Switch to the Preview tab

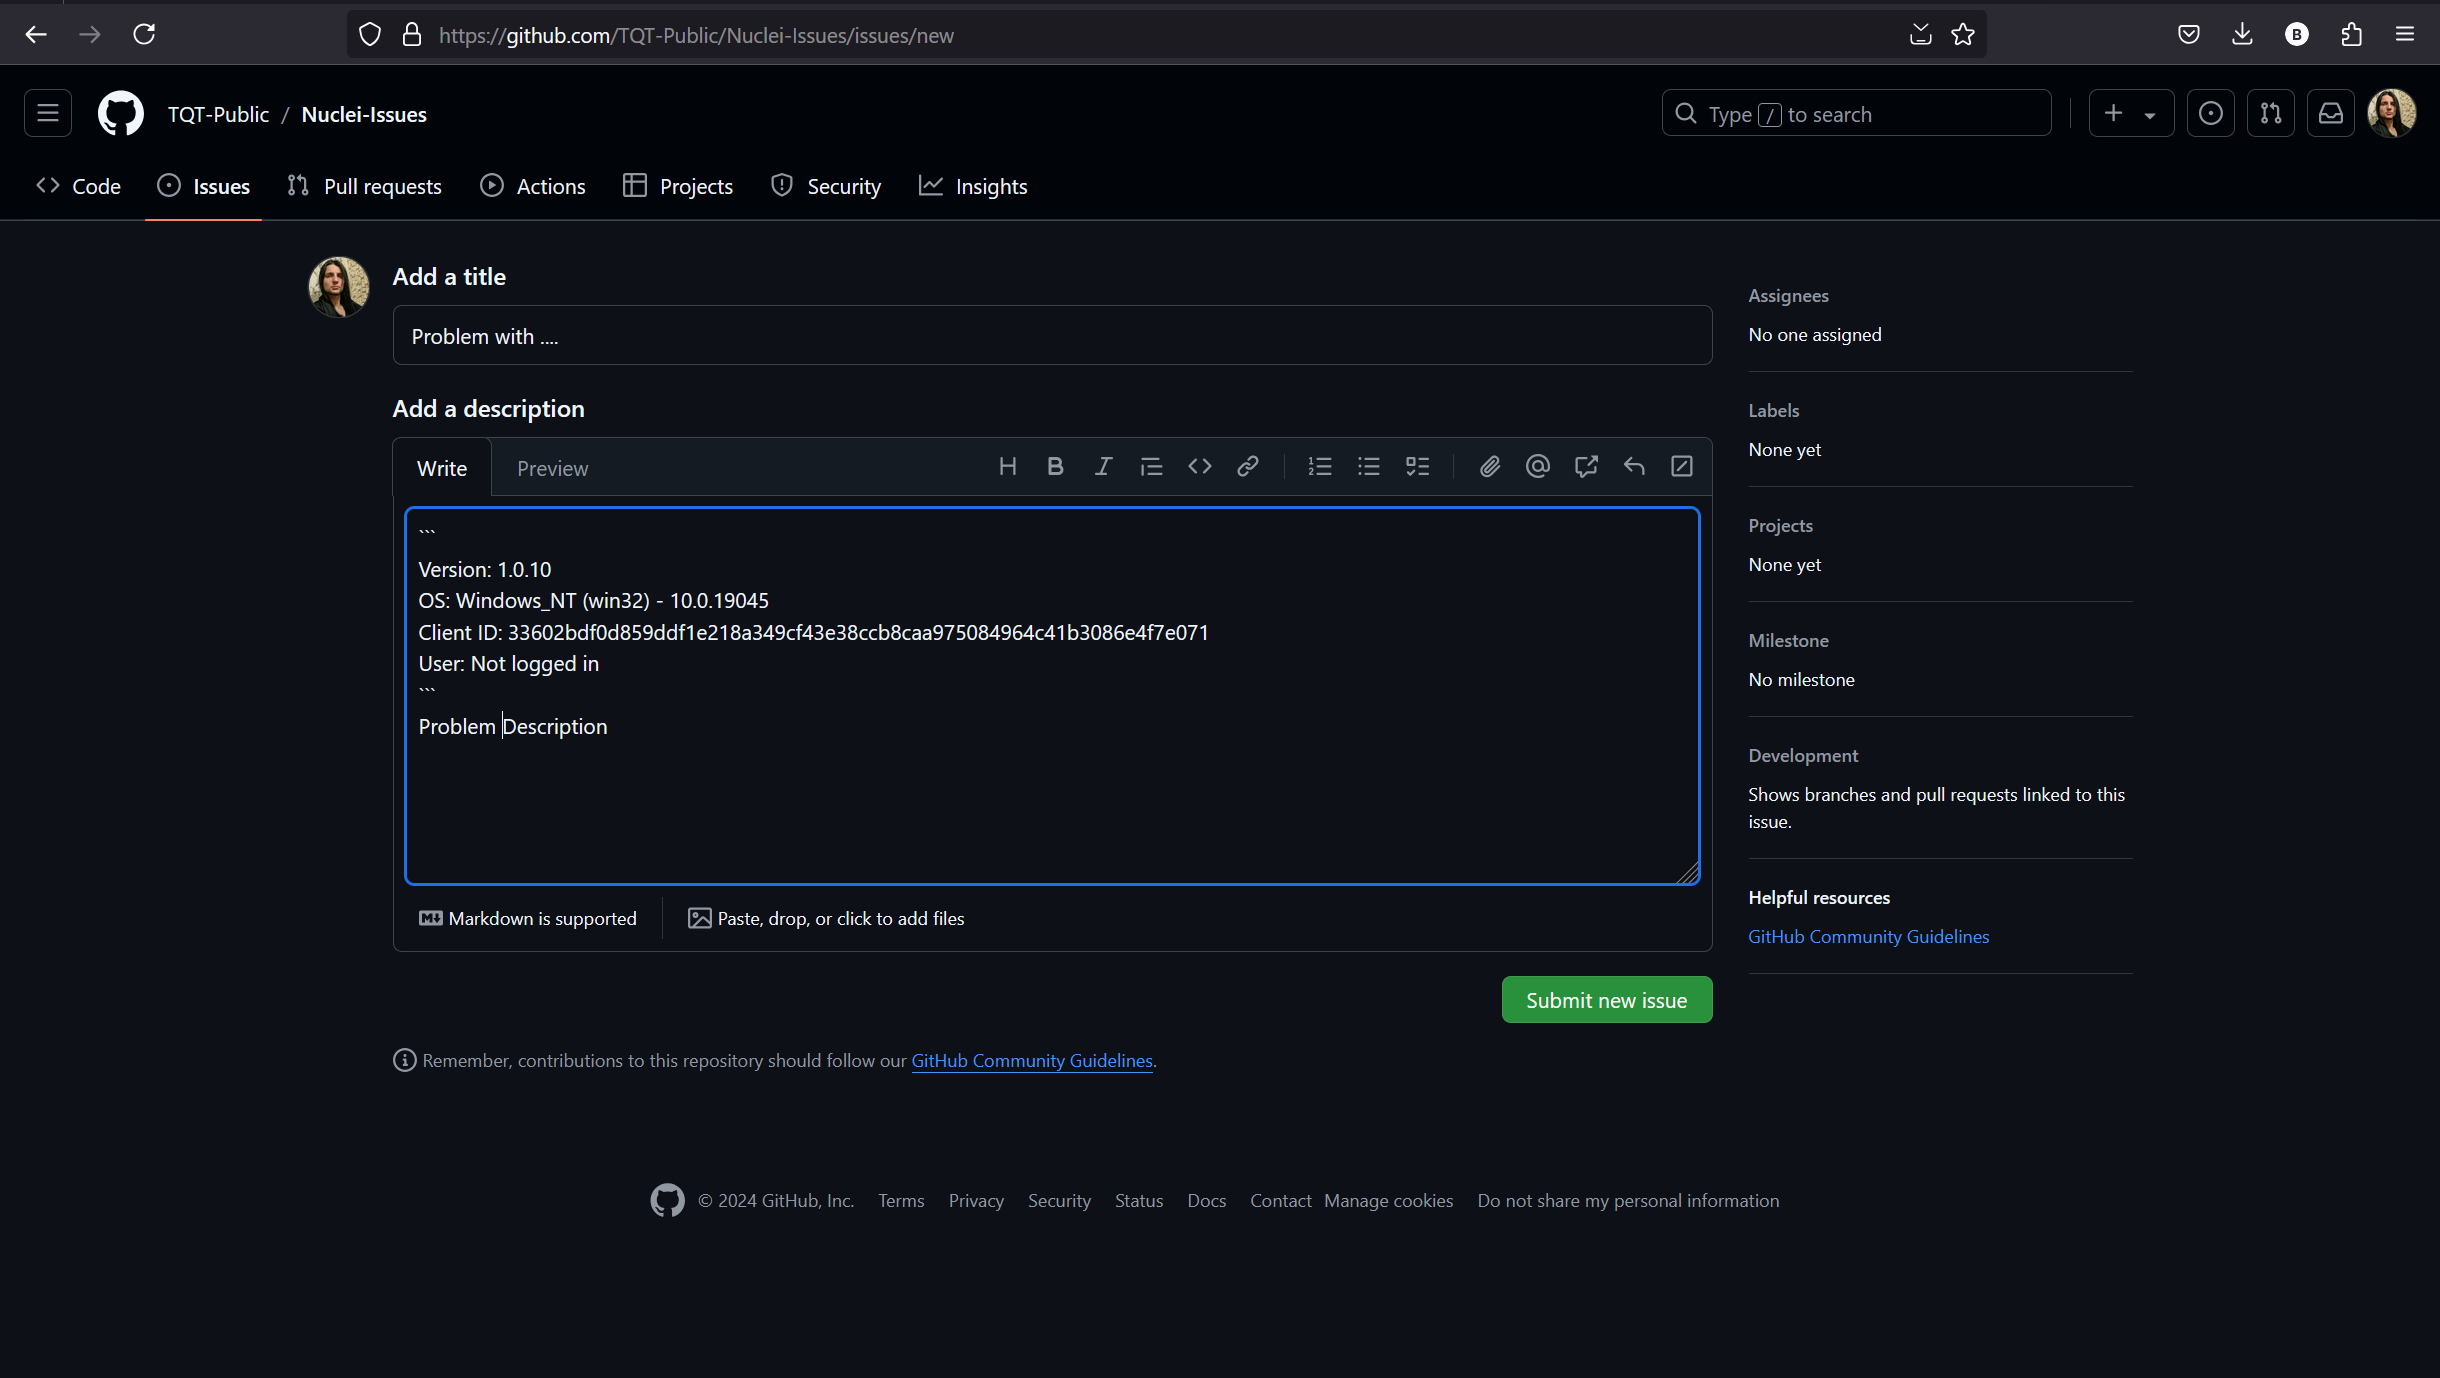click(552, 468)
